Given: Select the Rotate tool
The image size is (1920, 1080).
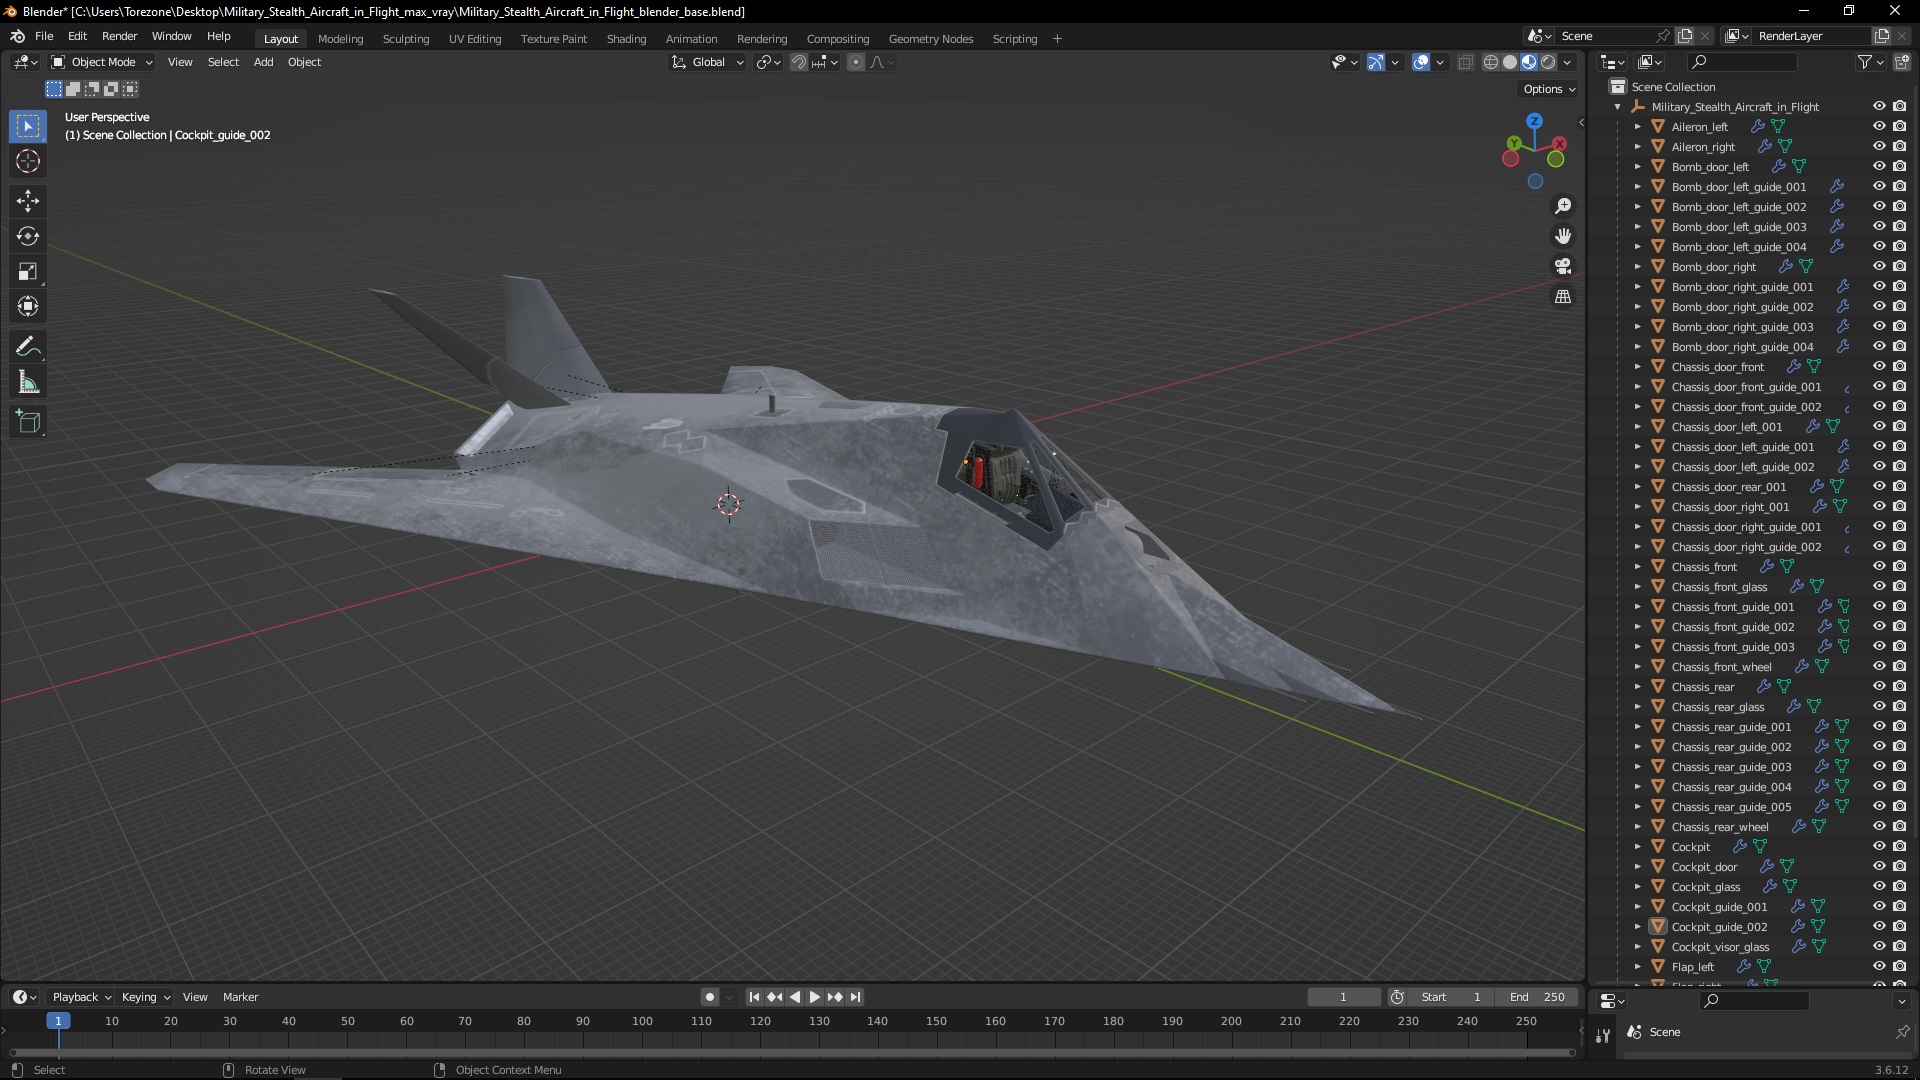Looking at the screenshot, I should click(28, 236).
